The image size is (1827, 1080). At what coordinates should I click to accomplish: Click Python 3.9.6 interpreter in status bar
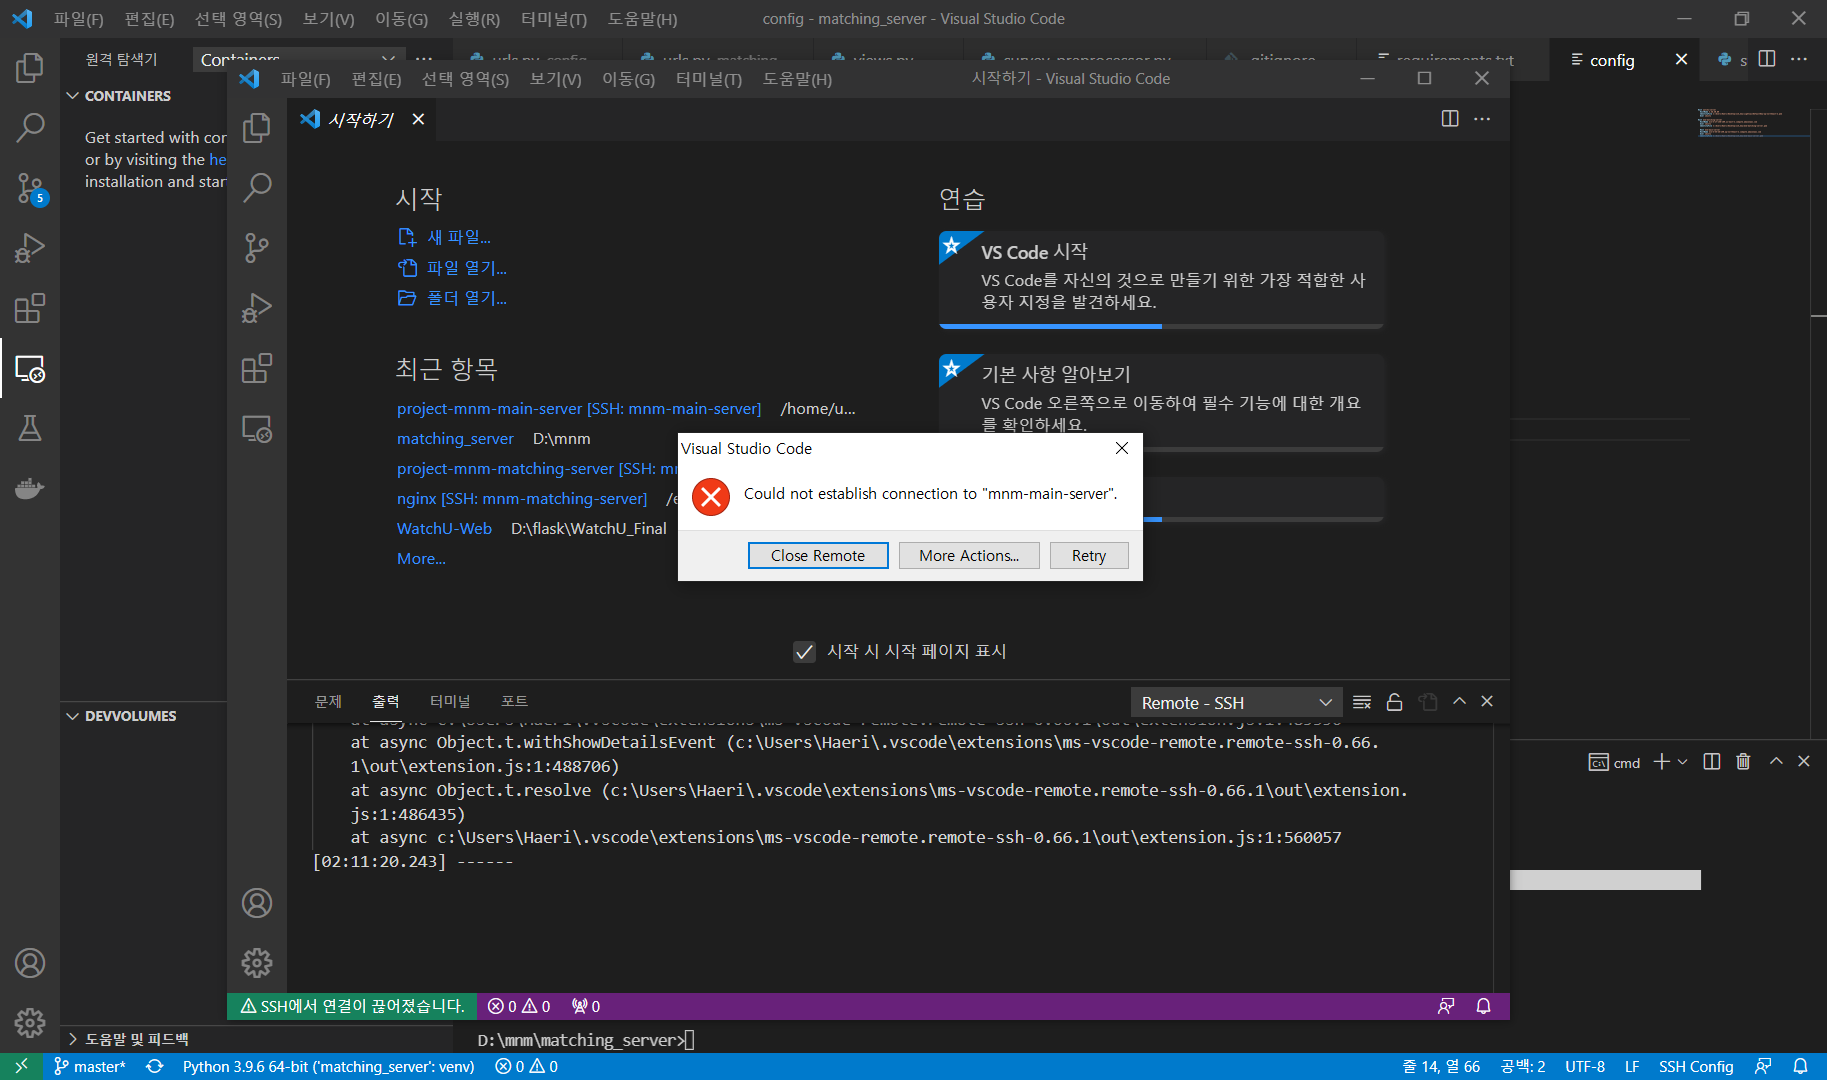(328, 1067)
